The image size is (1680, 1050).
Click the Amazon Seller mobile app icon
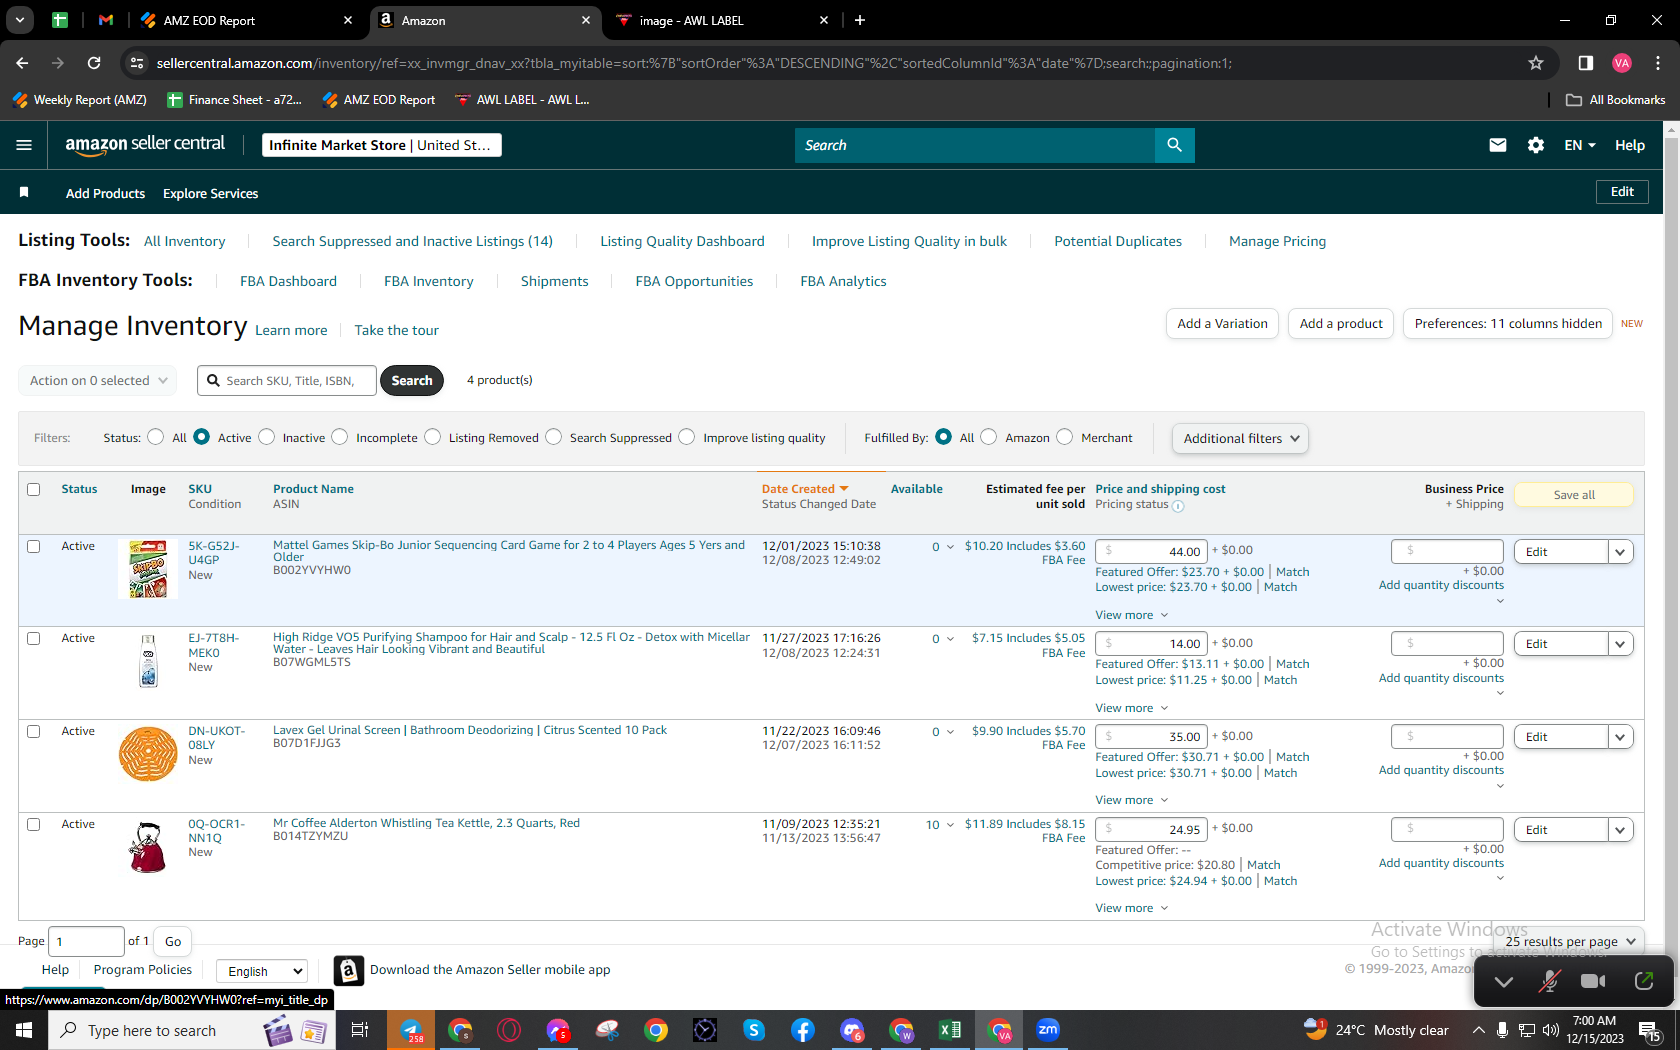tap(348, 970)
